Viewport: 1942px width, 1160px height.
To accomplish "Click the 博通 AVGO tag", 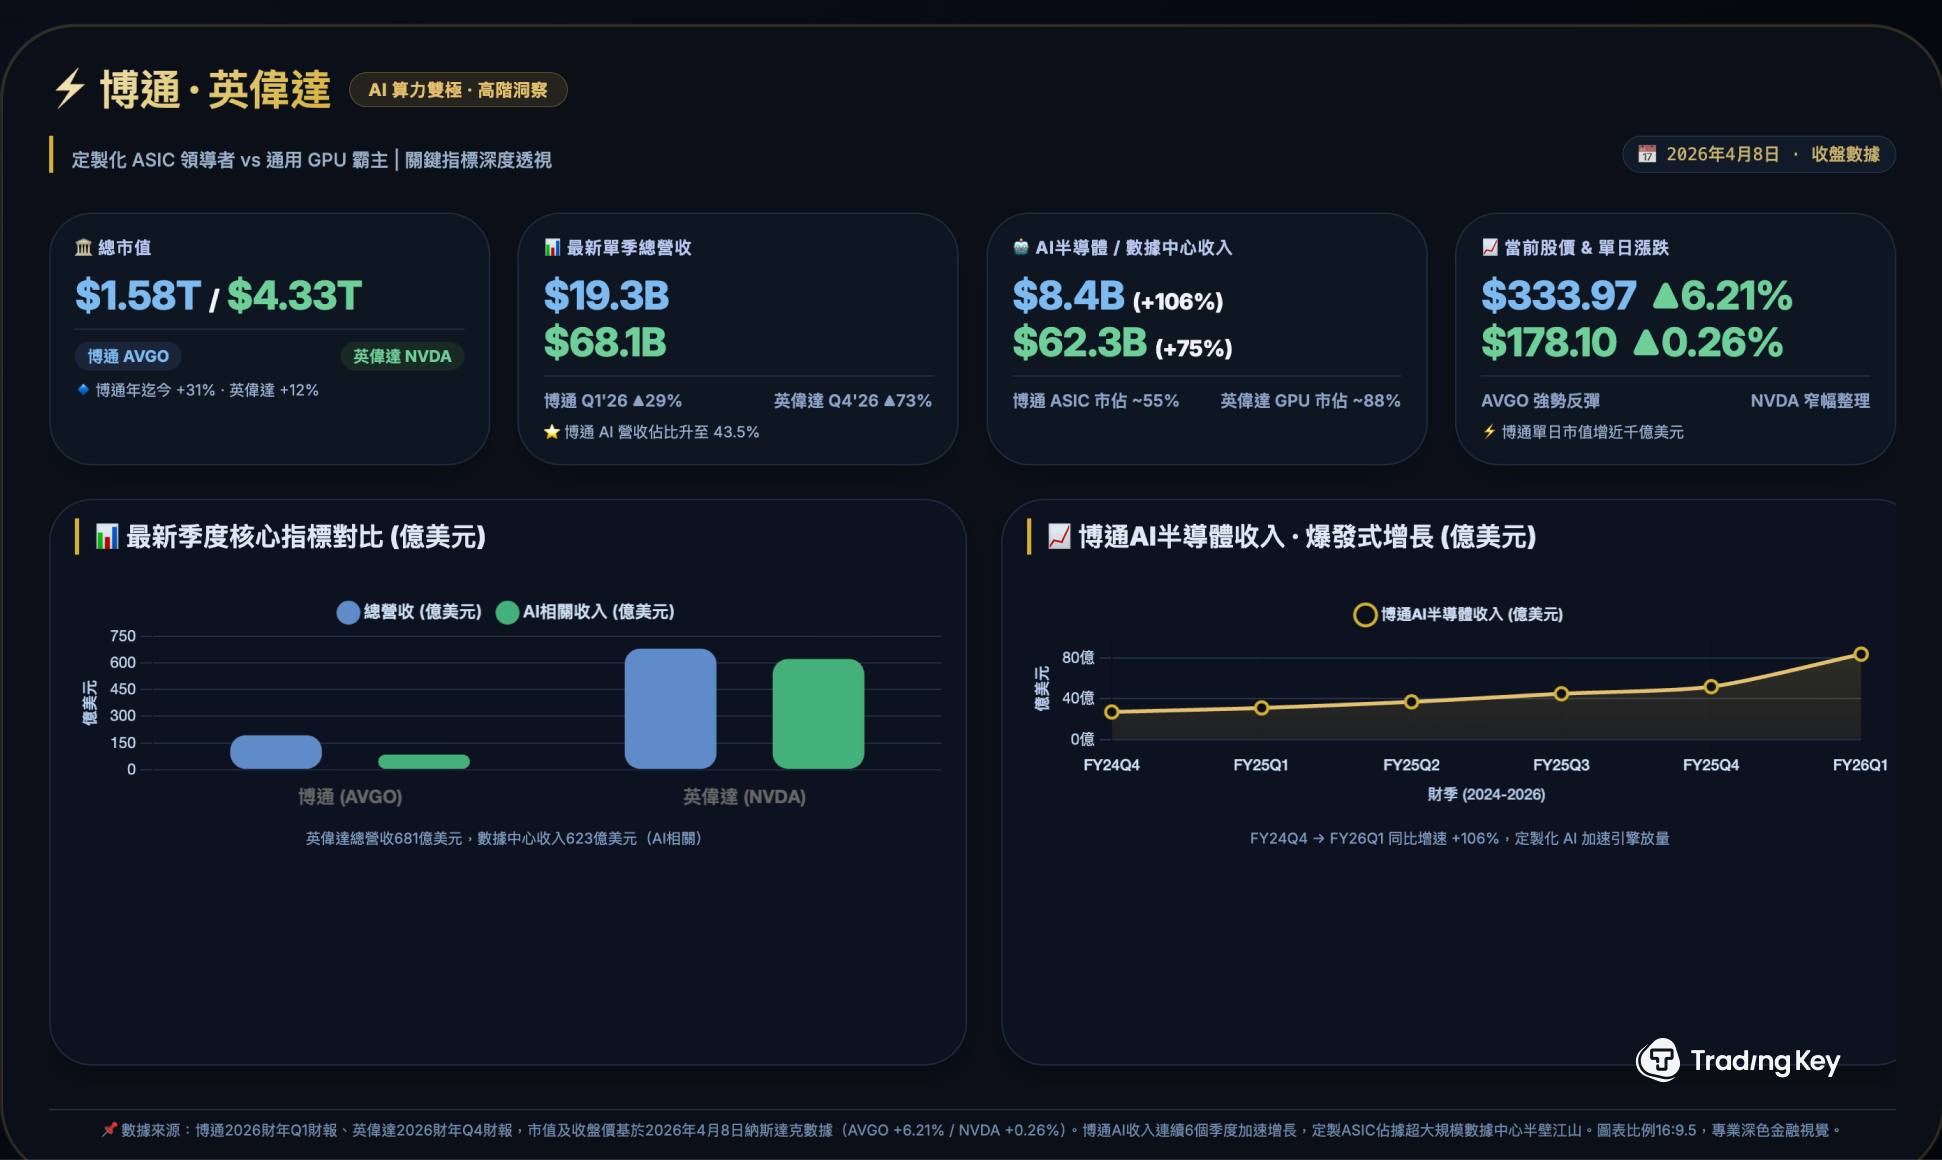I will [128, 356].
